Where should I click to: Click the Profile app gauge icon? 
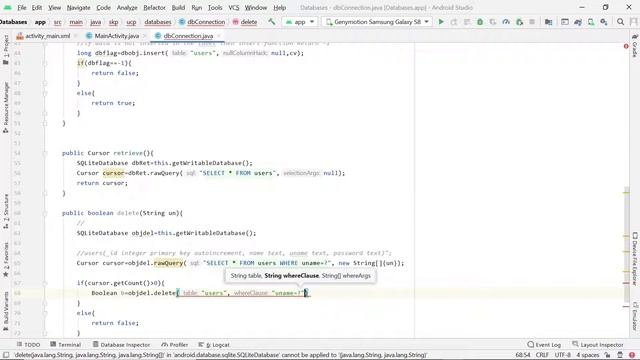tap(506, 22)
